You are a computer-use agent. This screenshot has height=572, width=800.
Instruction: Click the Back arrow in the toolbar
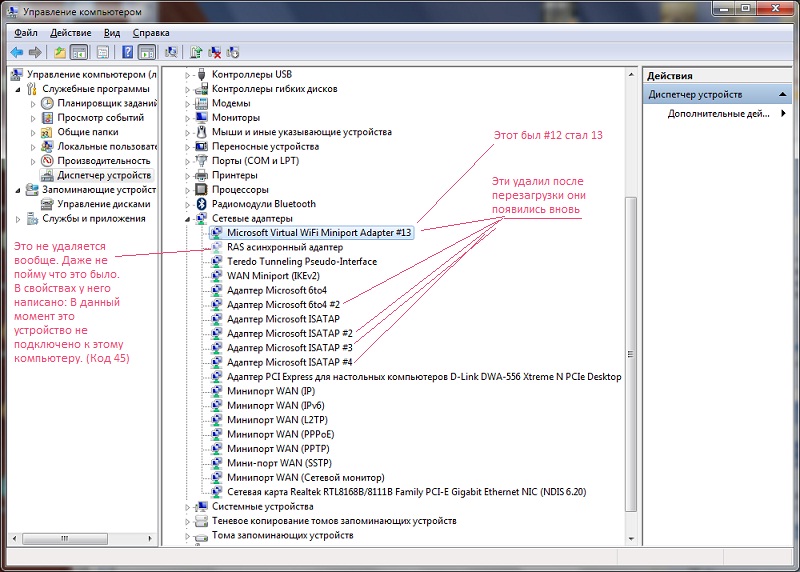coord(17,52)
